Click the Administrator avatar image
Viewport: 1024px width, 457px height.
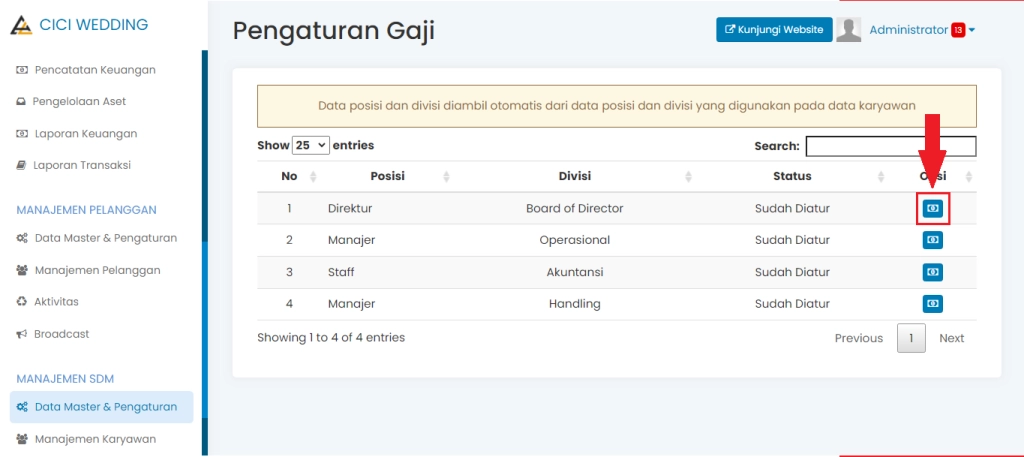point(848,29)
